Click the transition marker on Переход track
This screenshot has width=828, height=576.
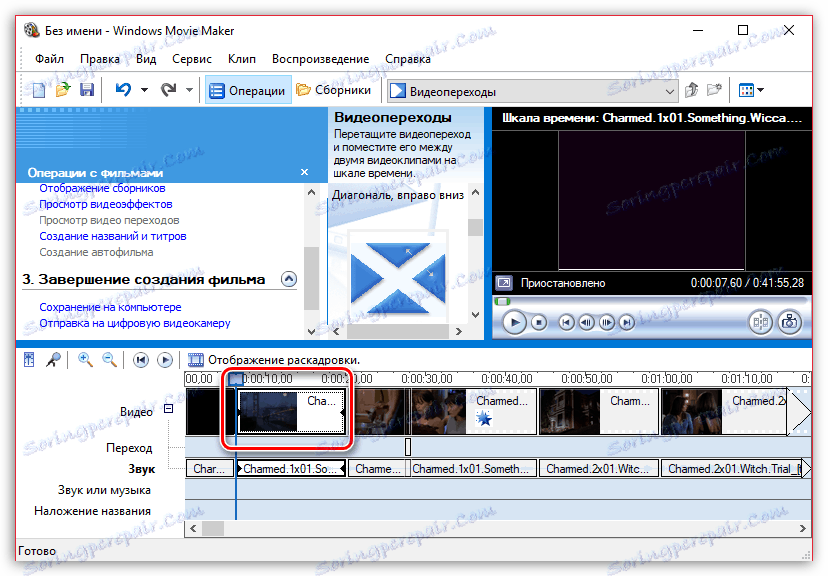408,447
